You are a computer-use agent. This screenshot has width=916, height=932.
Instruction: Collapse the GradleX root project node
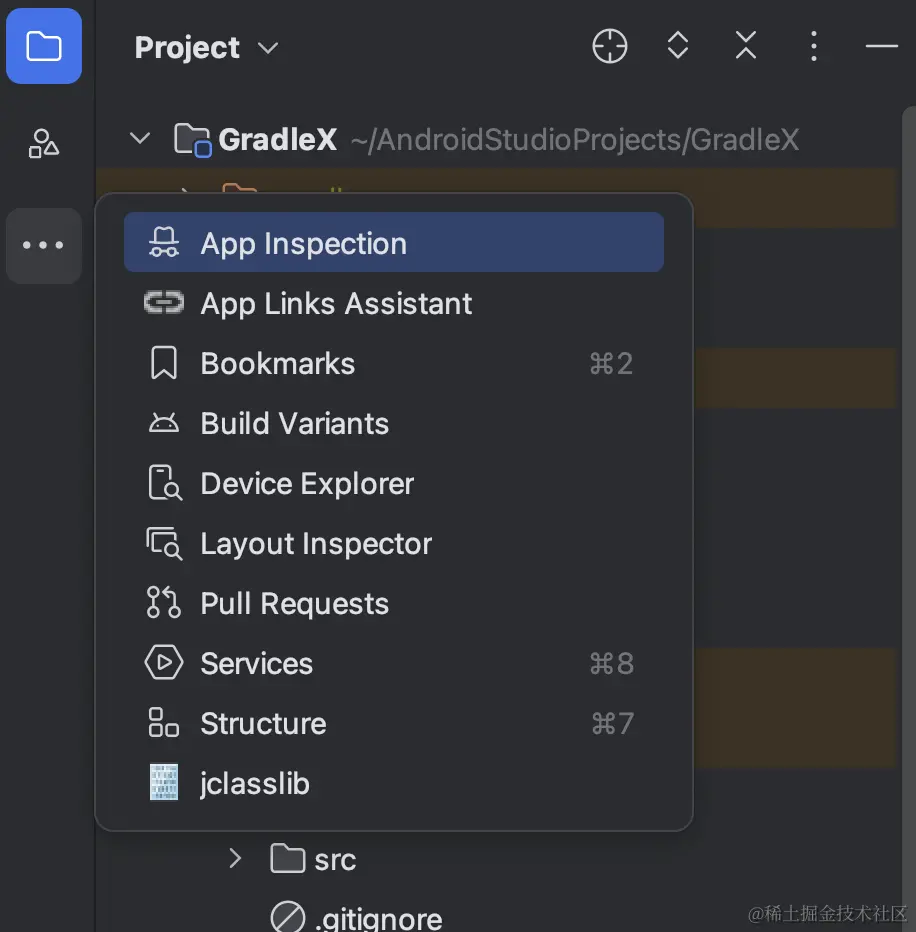click(140, 139)
